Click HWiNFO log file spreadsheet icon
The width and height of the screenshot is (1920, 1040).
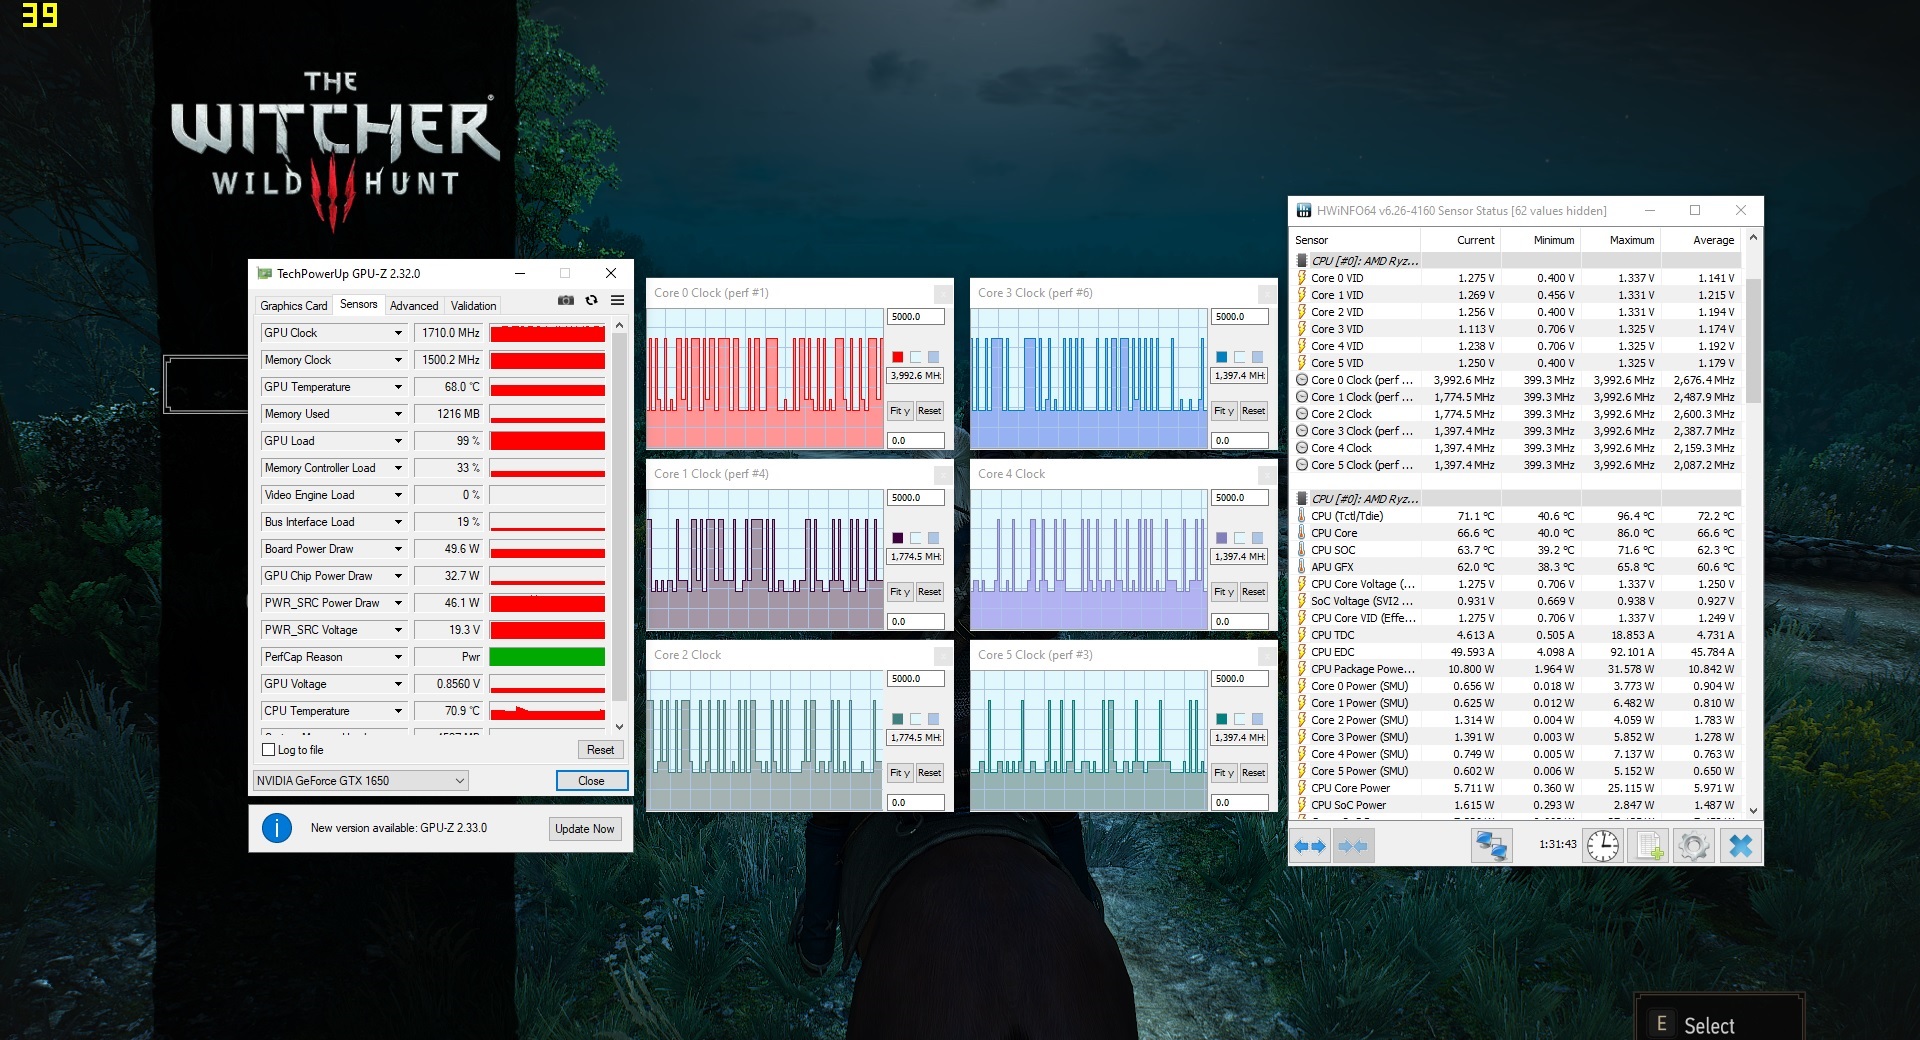(1649, 846)
